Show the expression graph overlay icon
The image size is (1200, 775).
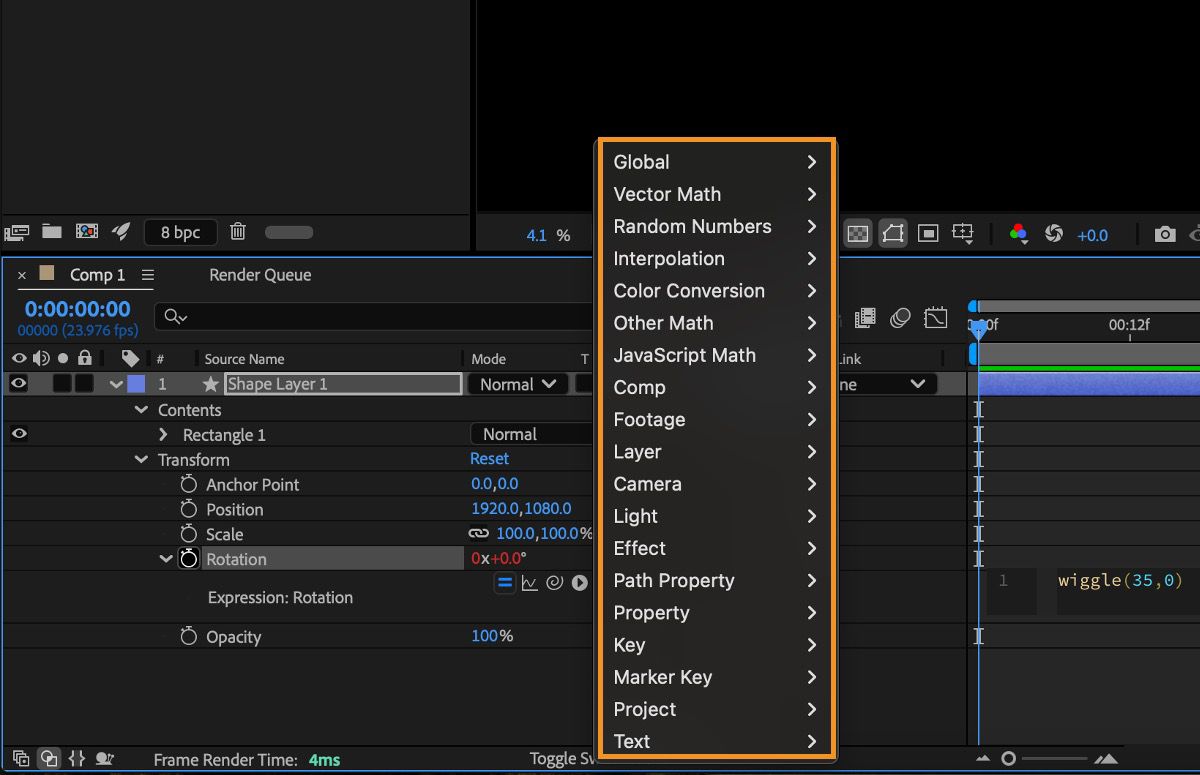point(530,583)
